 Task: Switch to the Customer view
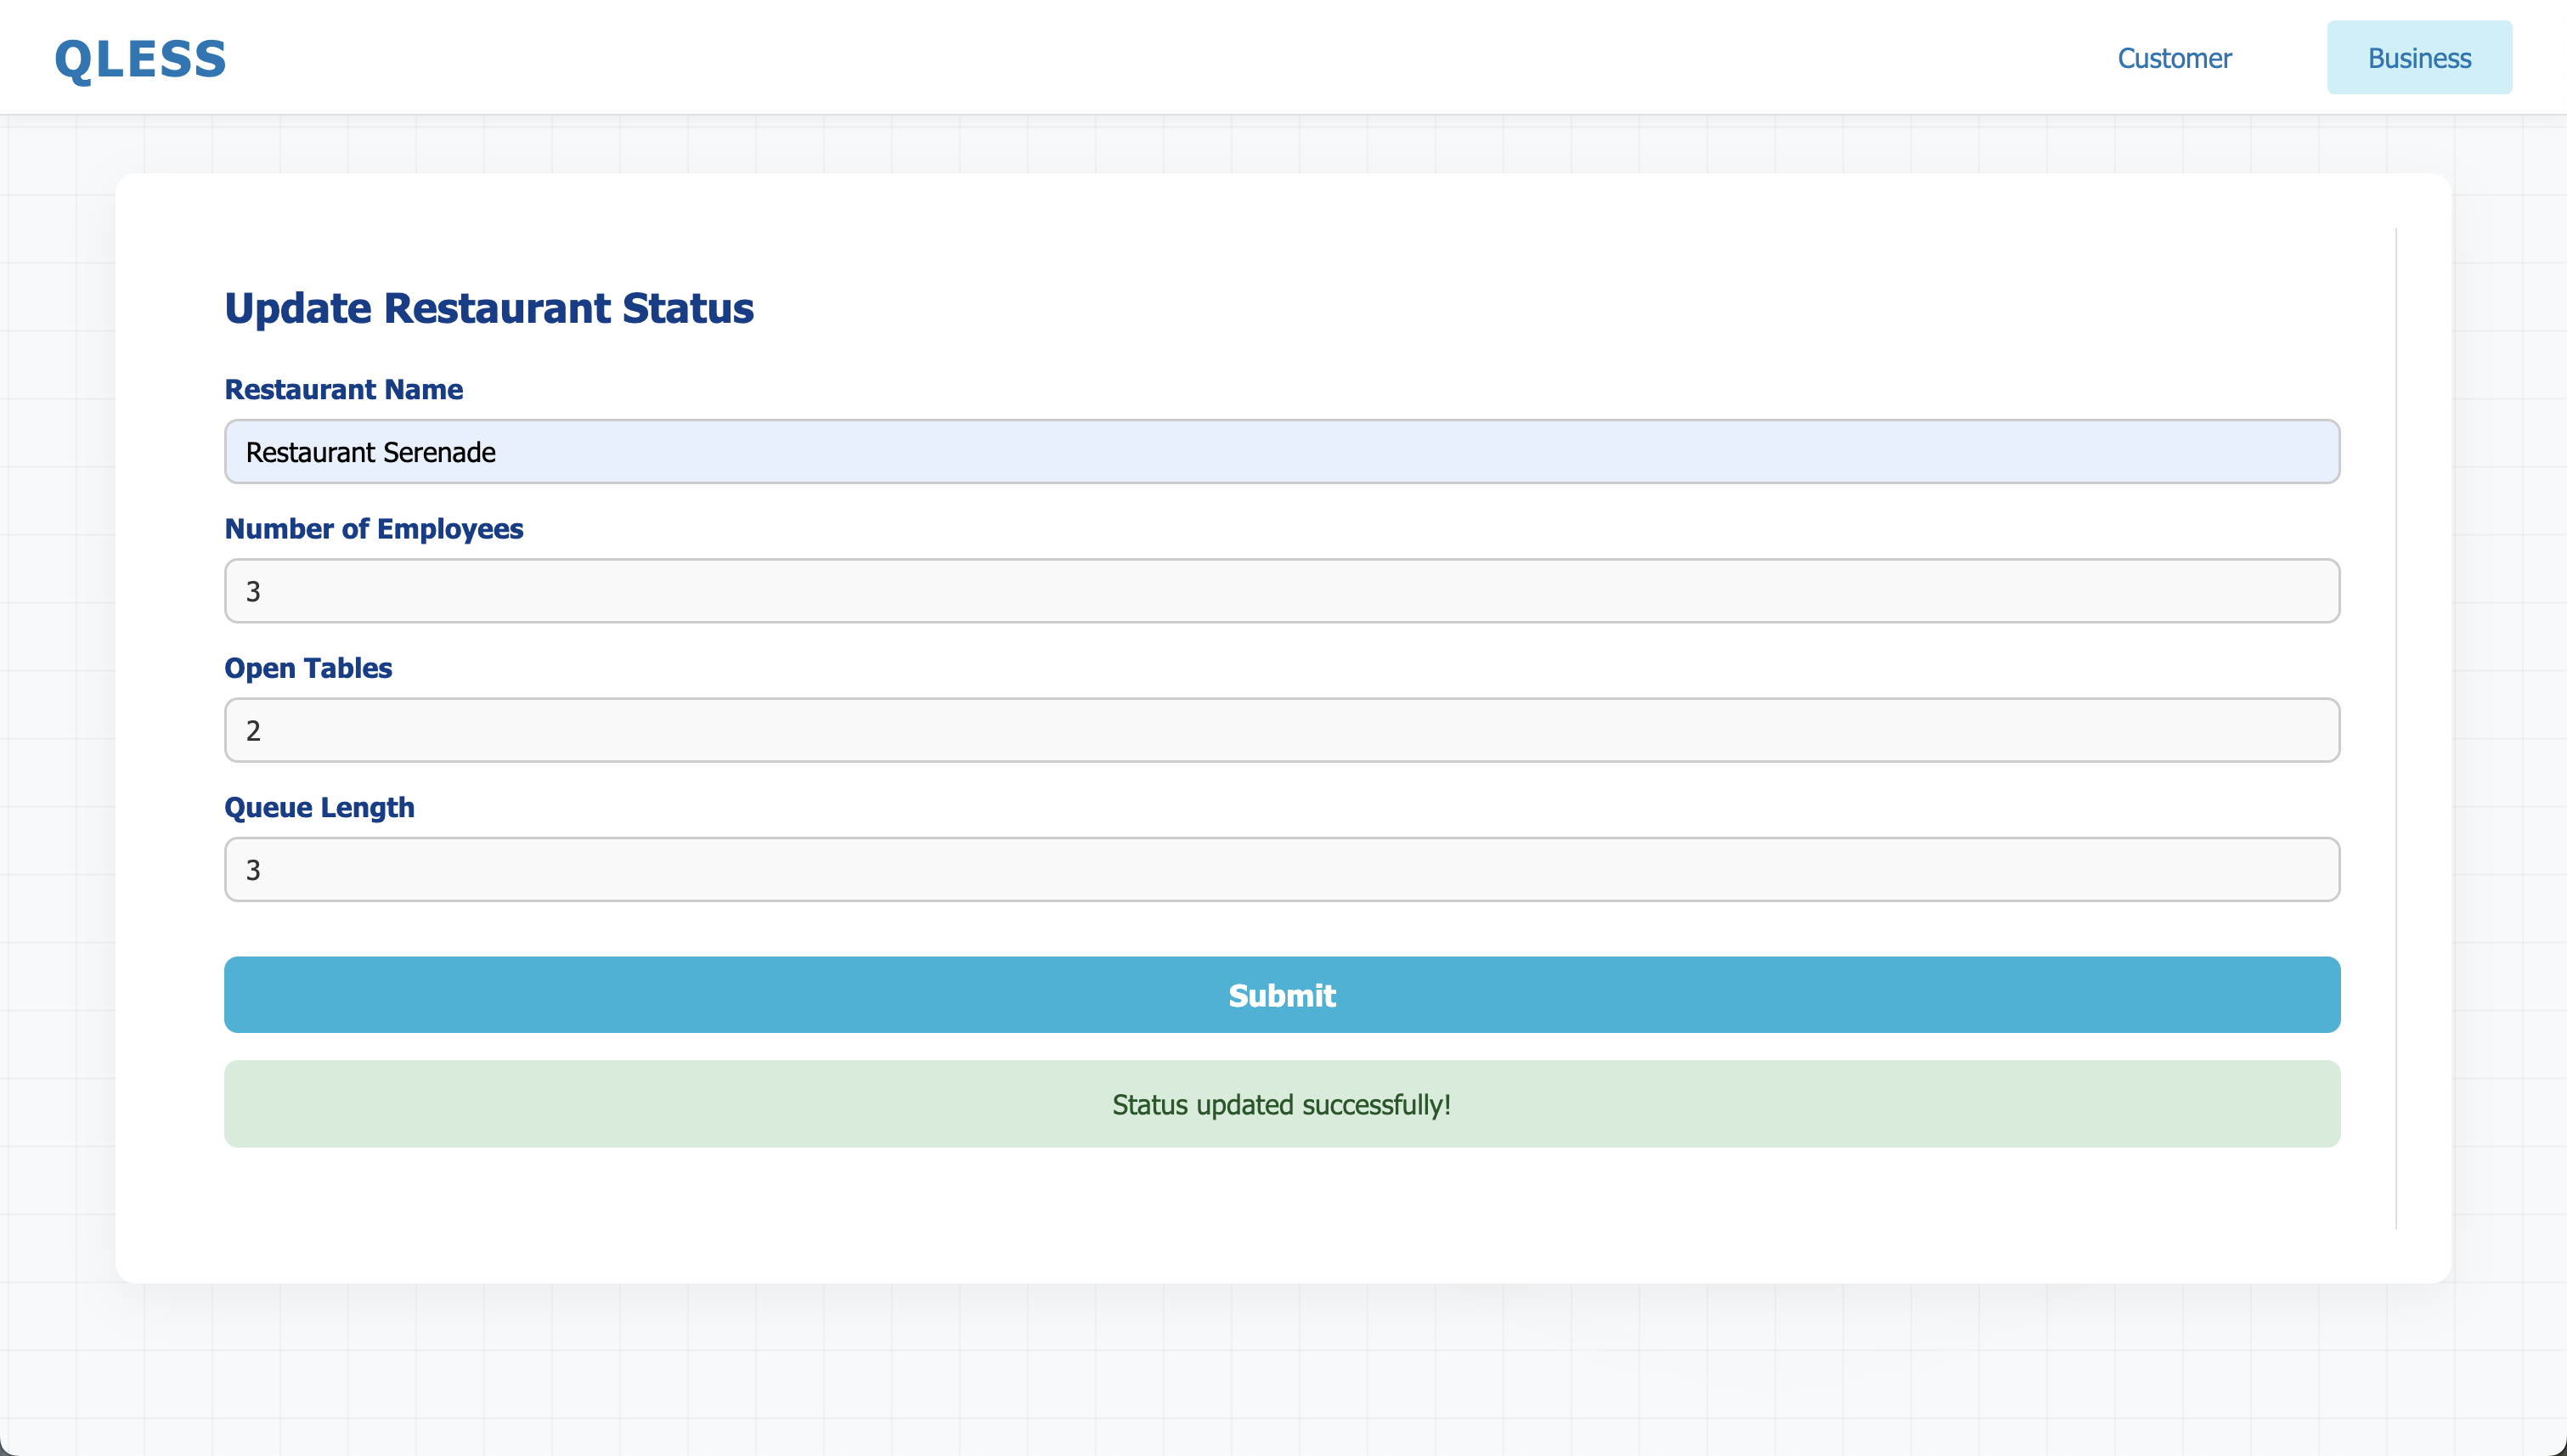pos(2174,58)
